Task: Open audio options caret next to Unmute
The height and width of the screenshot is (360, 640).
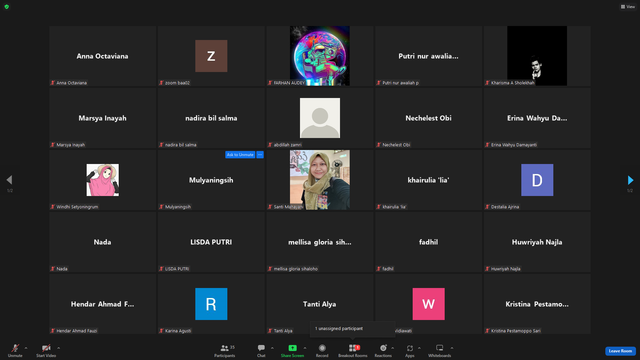Action: tap(26, 348)
